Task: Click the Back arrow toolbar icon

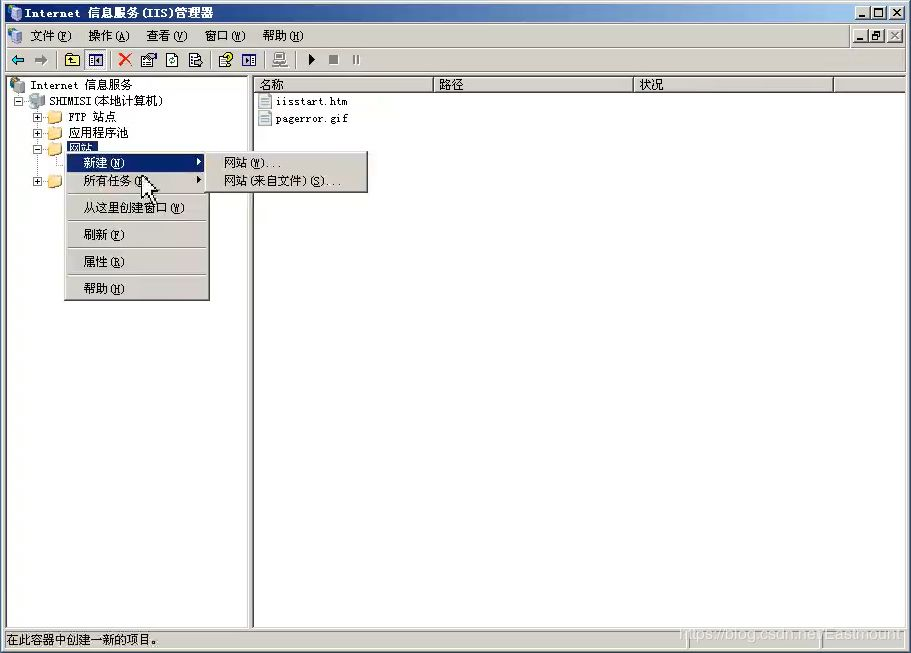Action: (18, 60)
